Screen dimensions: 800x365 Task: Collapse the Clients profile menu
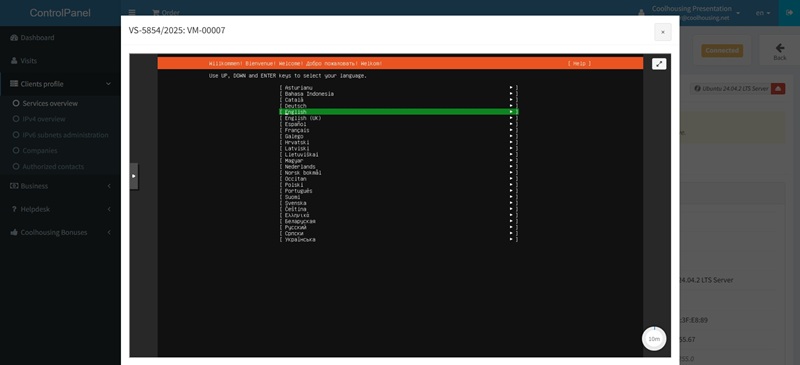tap(60, 84)
